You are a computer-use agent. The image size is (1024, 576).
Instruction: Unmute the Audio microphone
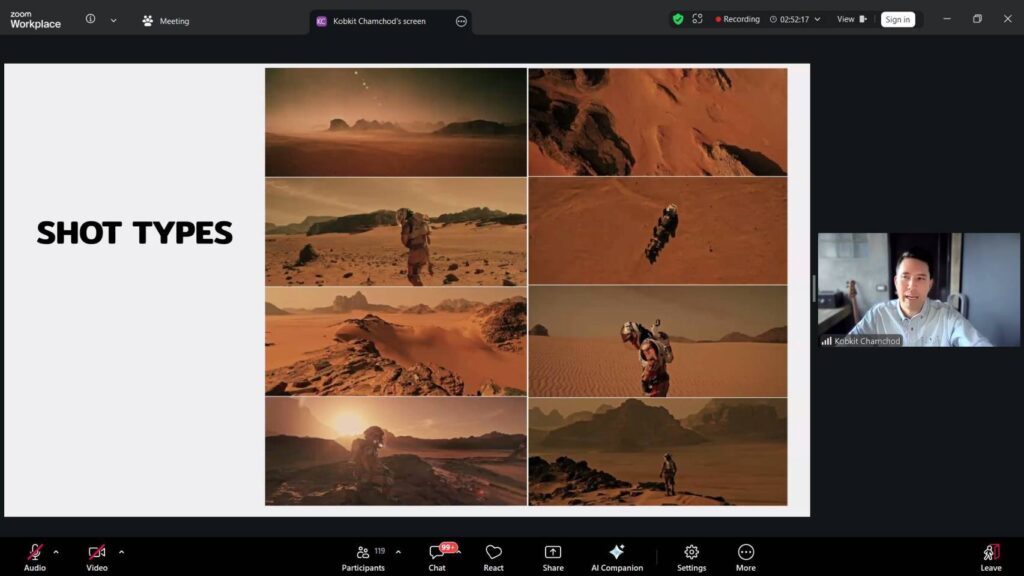35,558
